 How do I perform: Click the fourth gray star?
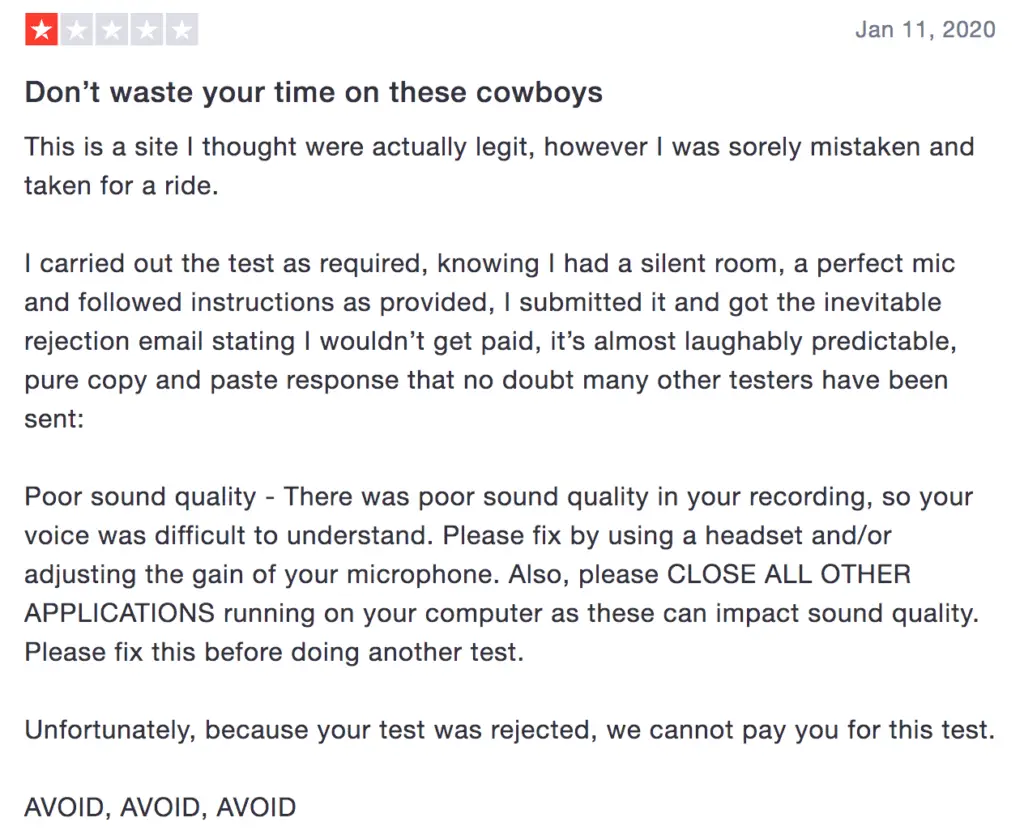[147, 29]
